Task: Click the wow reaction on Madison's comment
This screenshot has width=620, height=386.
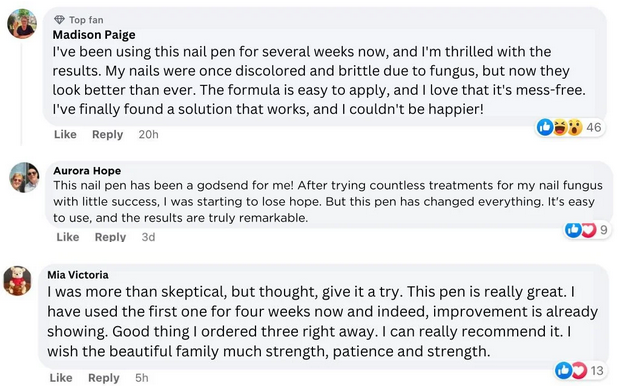Action: [x=575, y=127]
